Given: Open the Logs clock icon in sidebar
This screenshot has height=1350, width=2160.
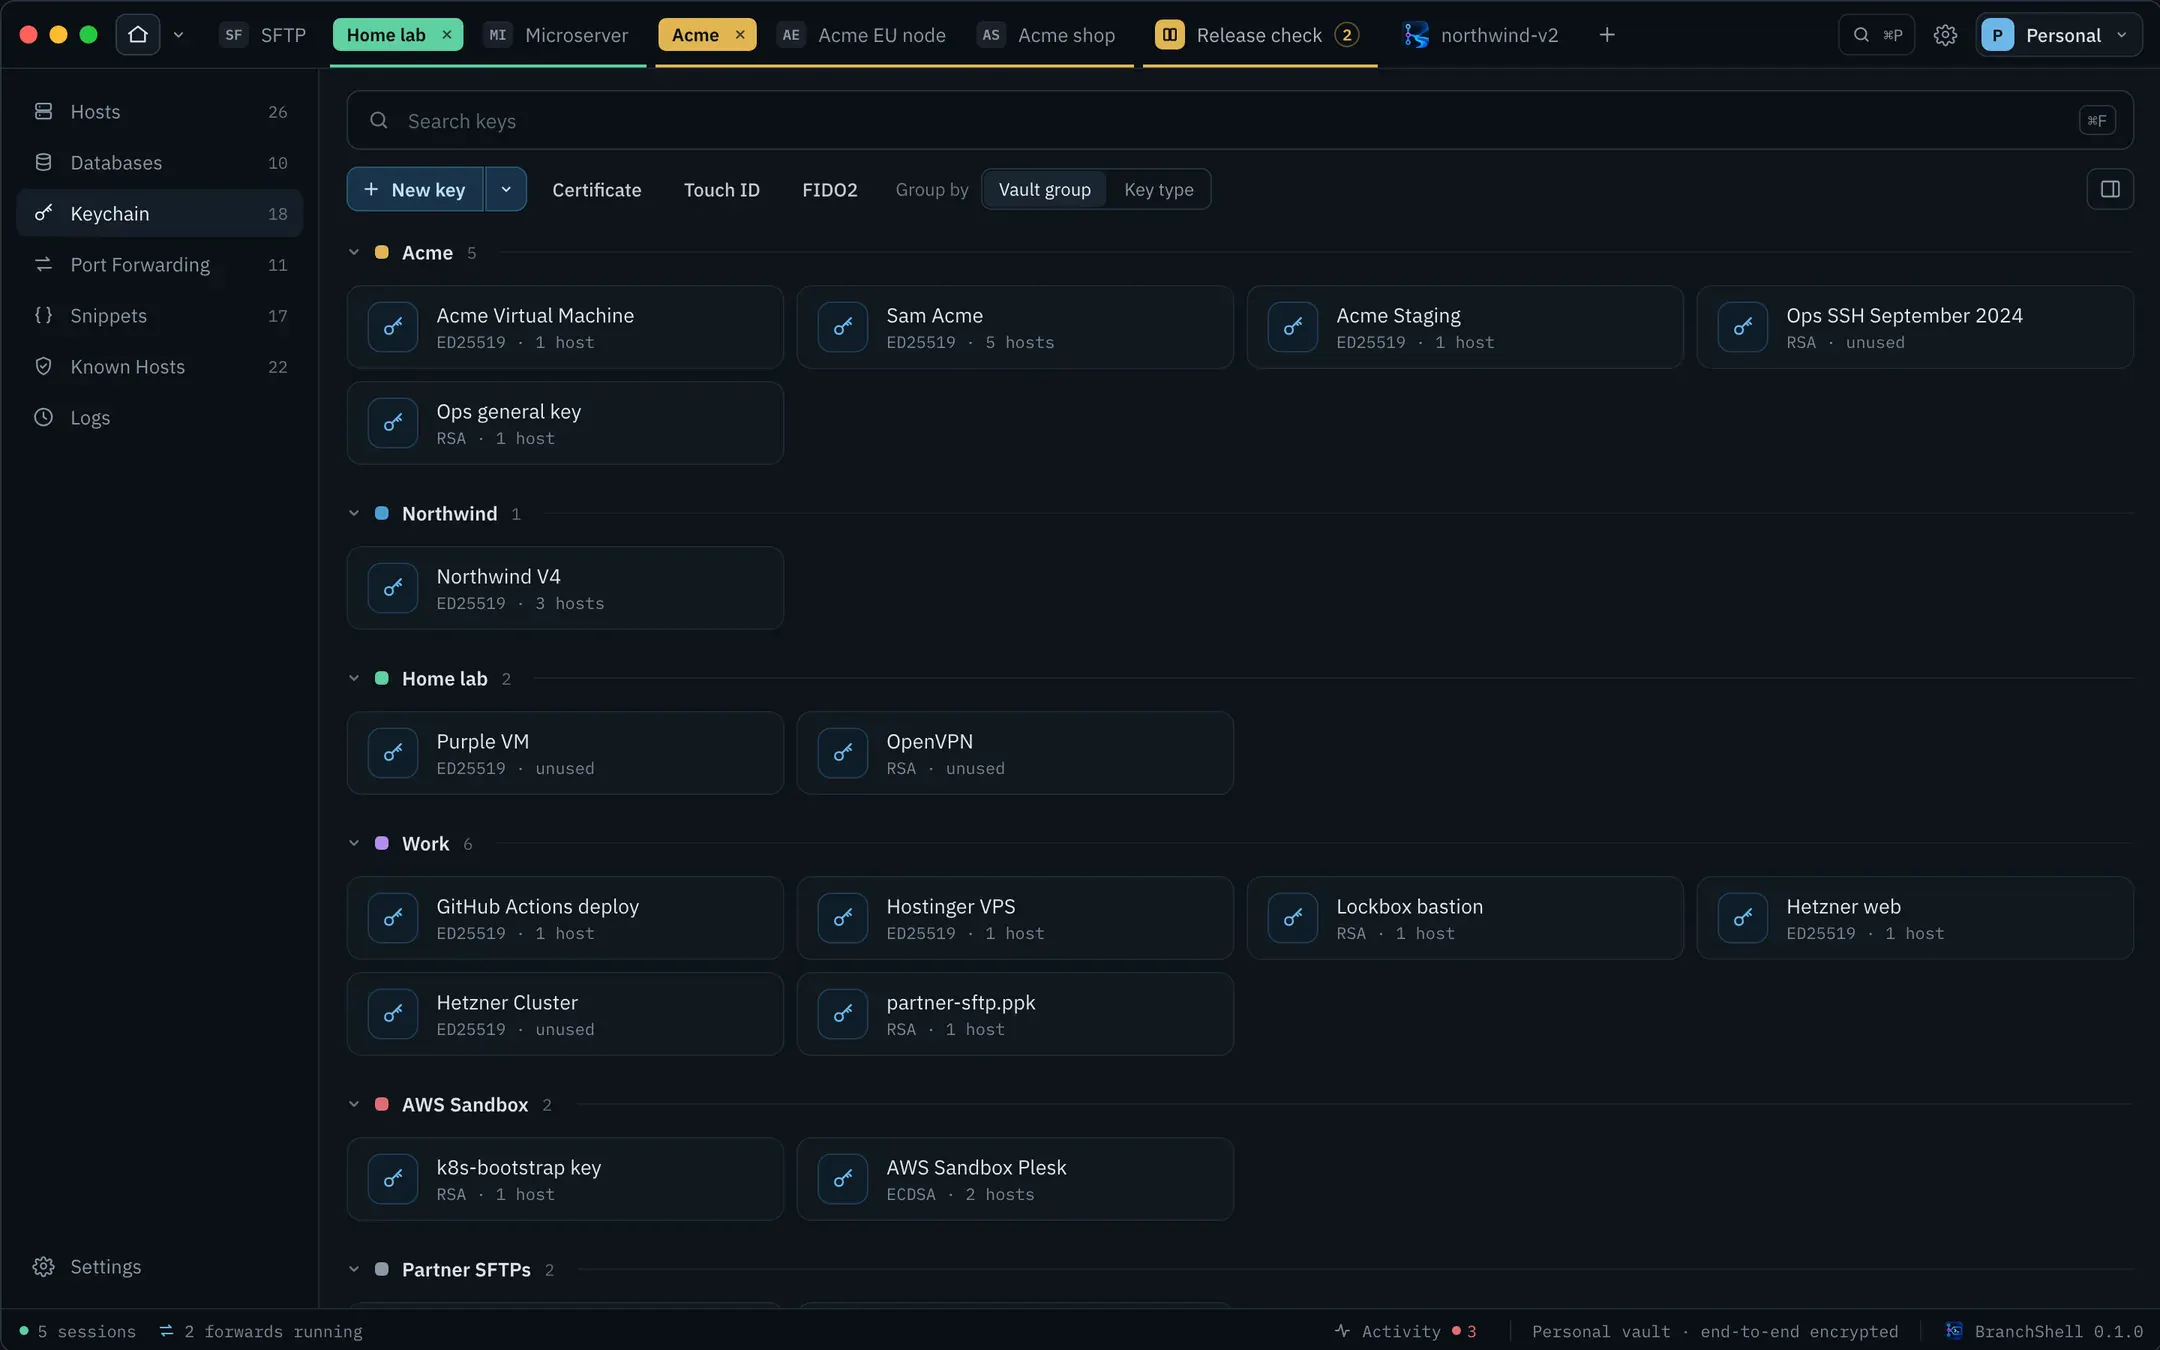Looking at the screenshot, I should pos(43,417).
